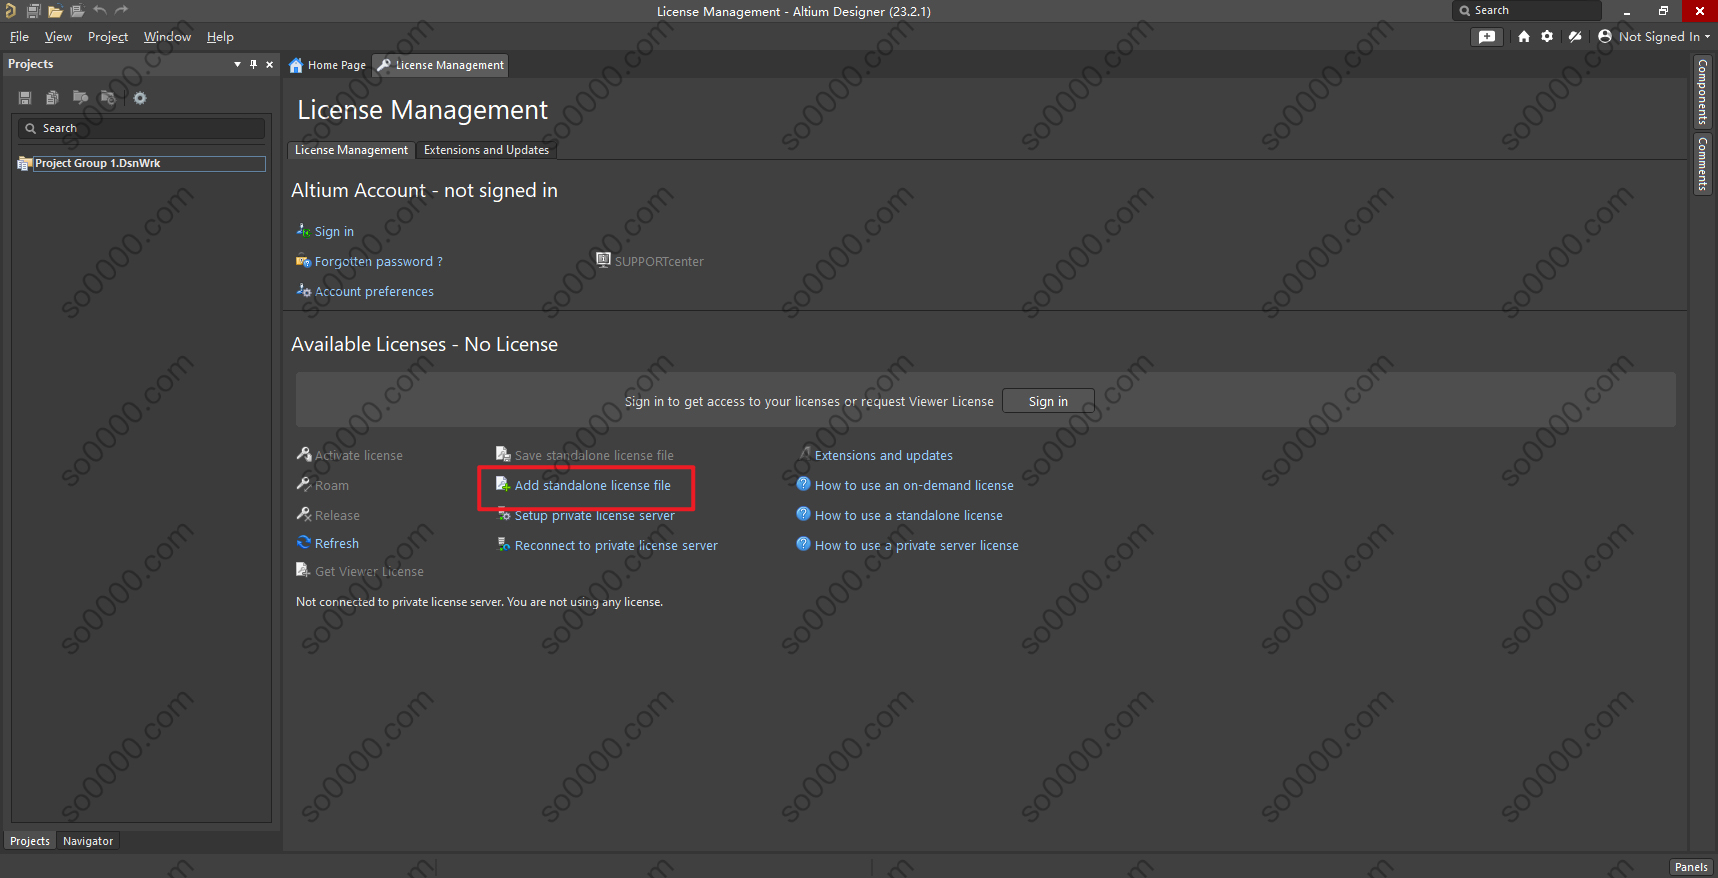1718x878 pixels.
Task: Pin the Projects panel with the pushpin icon
Action: point(253,64)
